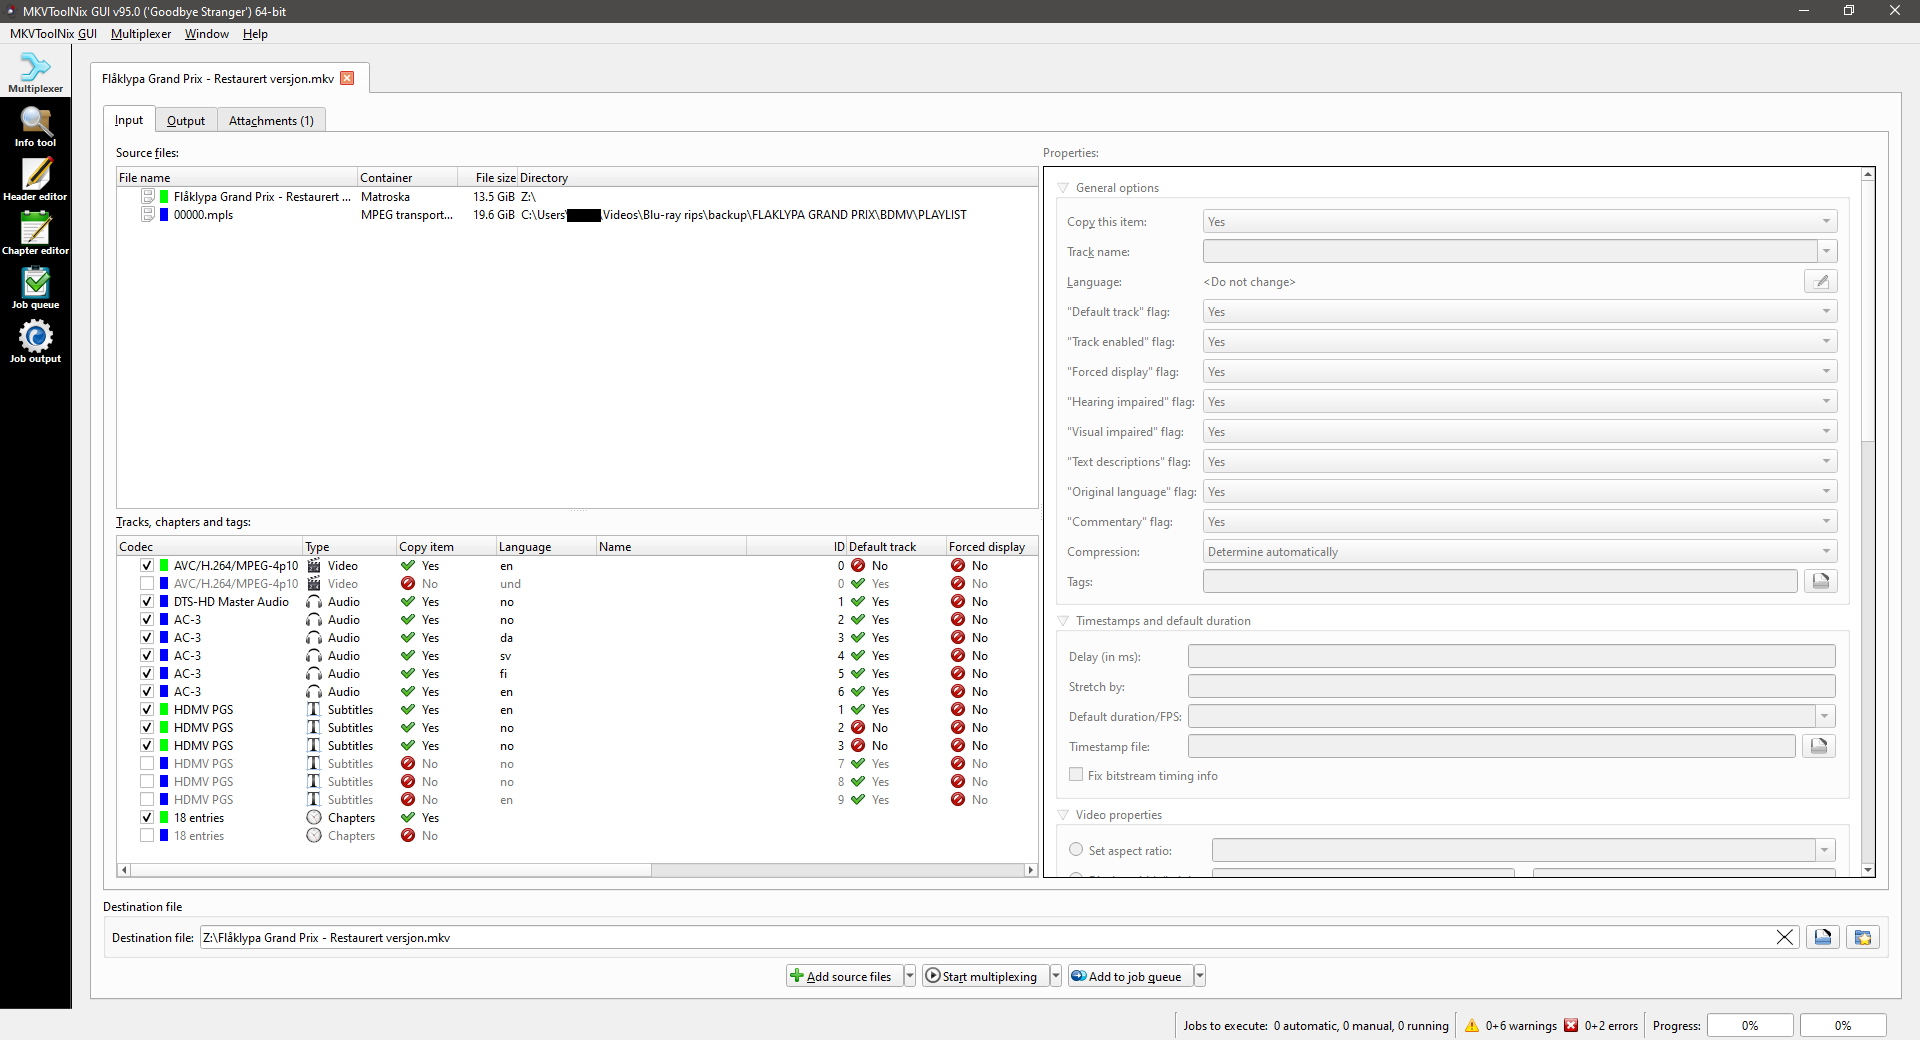Image resolution: width=1920 pixels, height=1040 pixels.
Task: Switch to the Attachments tab
Action: pos(270,120)
